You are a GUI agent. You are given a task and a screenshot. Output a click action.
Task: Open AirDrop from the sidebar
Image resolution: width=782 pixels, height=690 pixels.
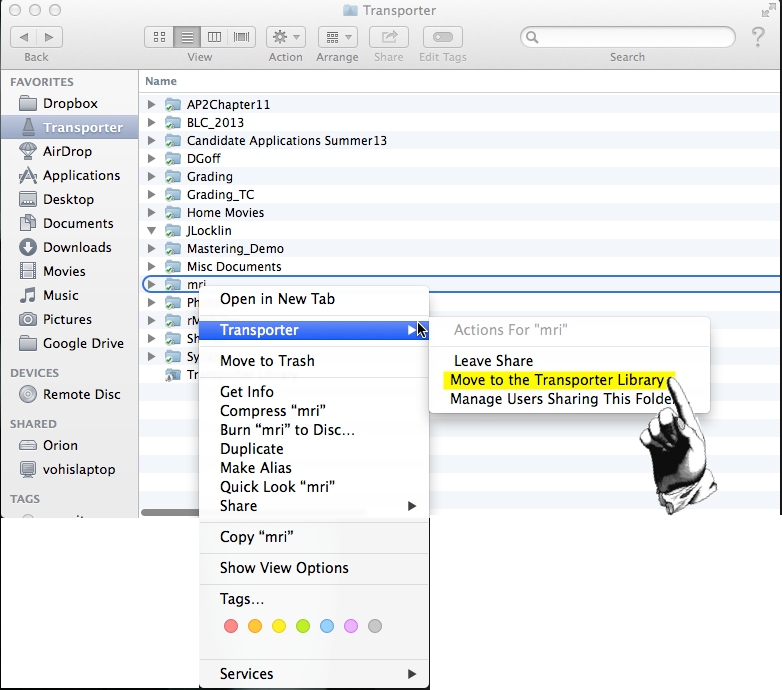(70, 151)
